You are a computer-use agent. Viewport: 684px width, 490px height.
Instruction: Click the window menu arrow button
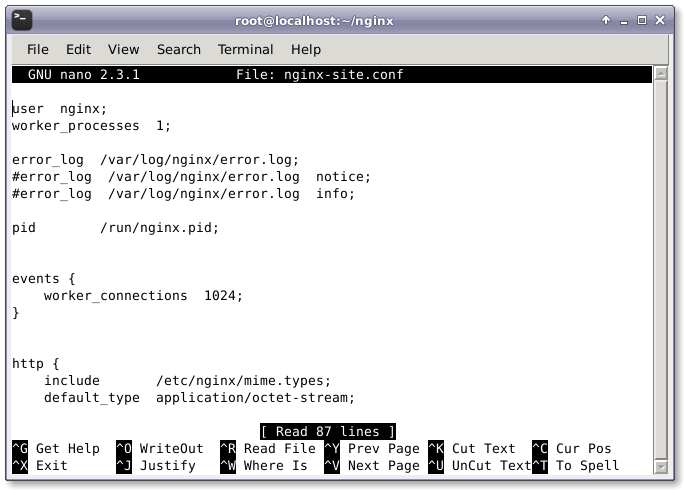pos(606,20)
